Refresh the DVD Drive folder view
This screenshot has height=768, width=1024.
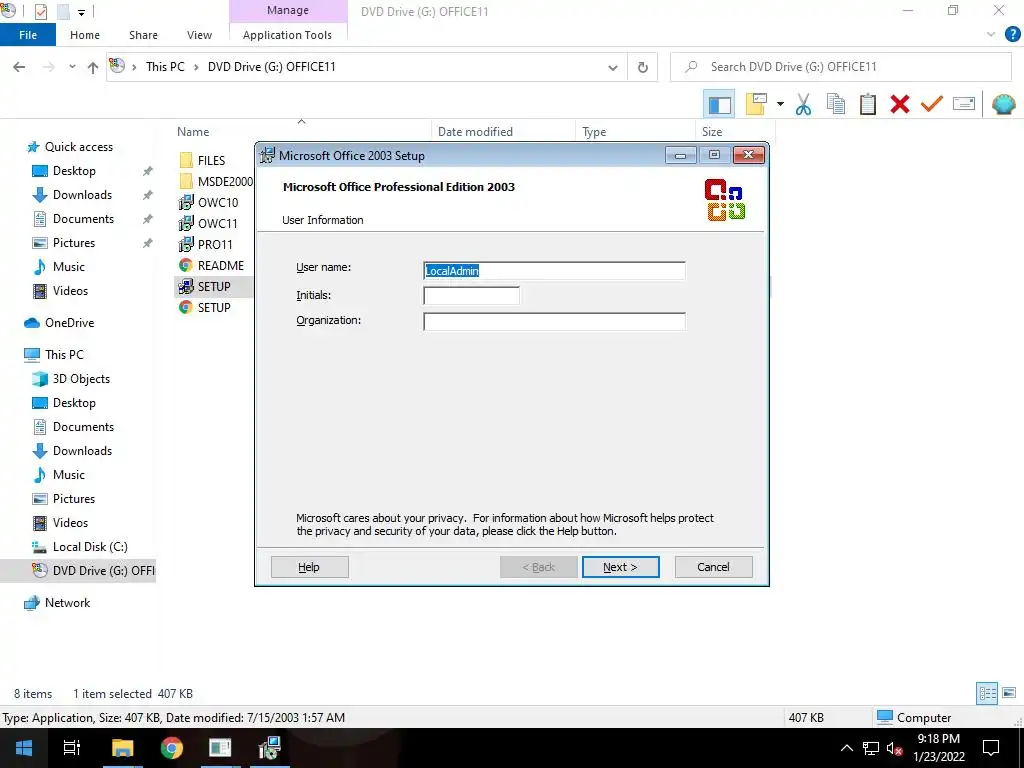(643, 67)
